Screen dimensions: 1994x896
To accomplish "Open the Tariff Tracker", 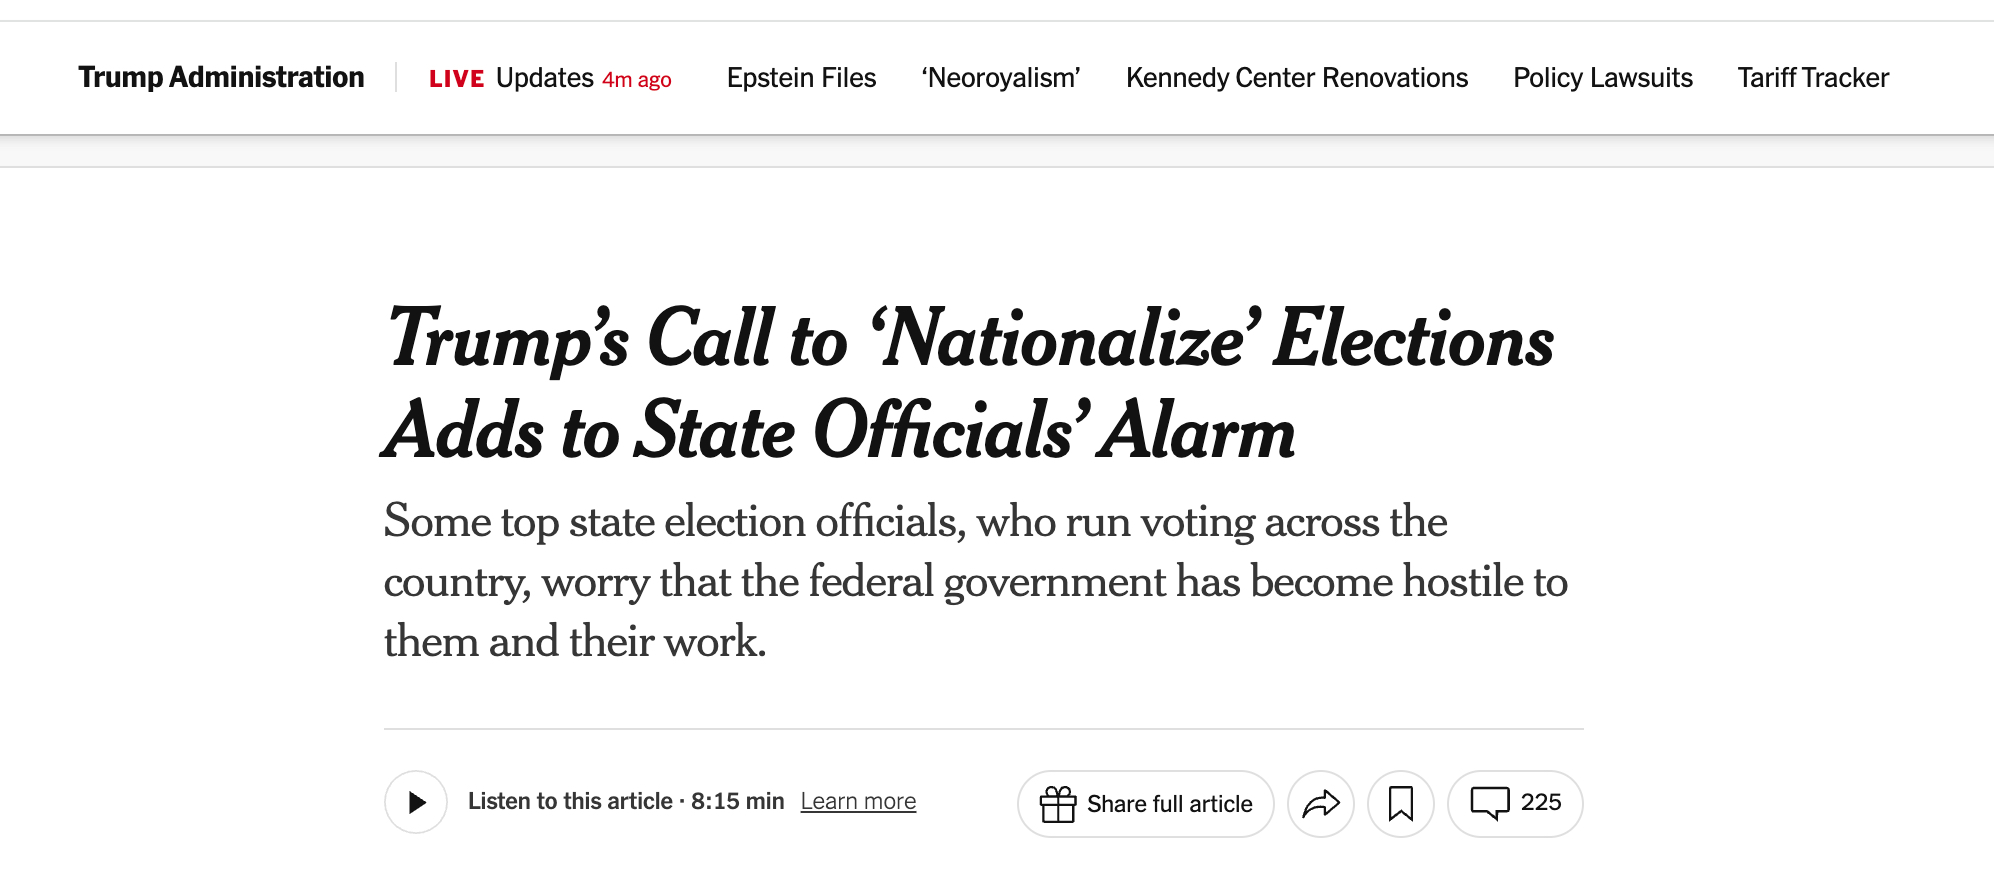I will click(x=1812, y=78).
